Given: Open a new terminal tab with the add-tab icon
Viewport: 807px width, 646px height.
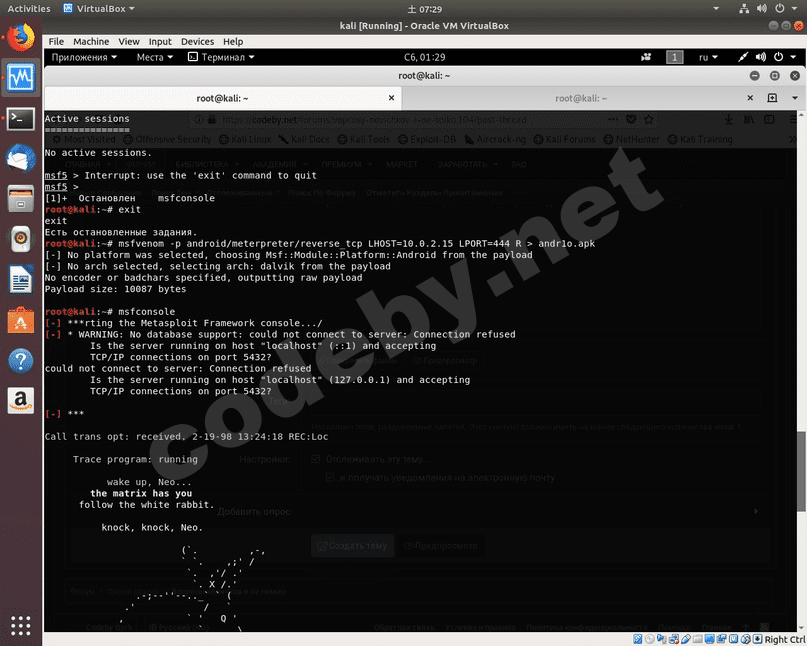Looking at the screenshot, I should pyautogui.click(x=772, y=98).
